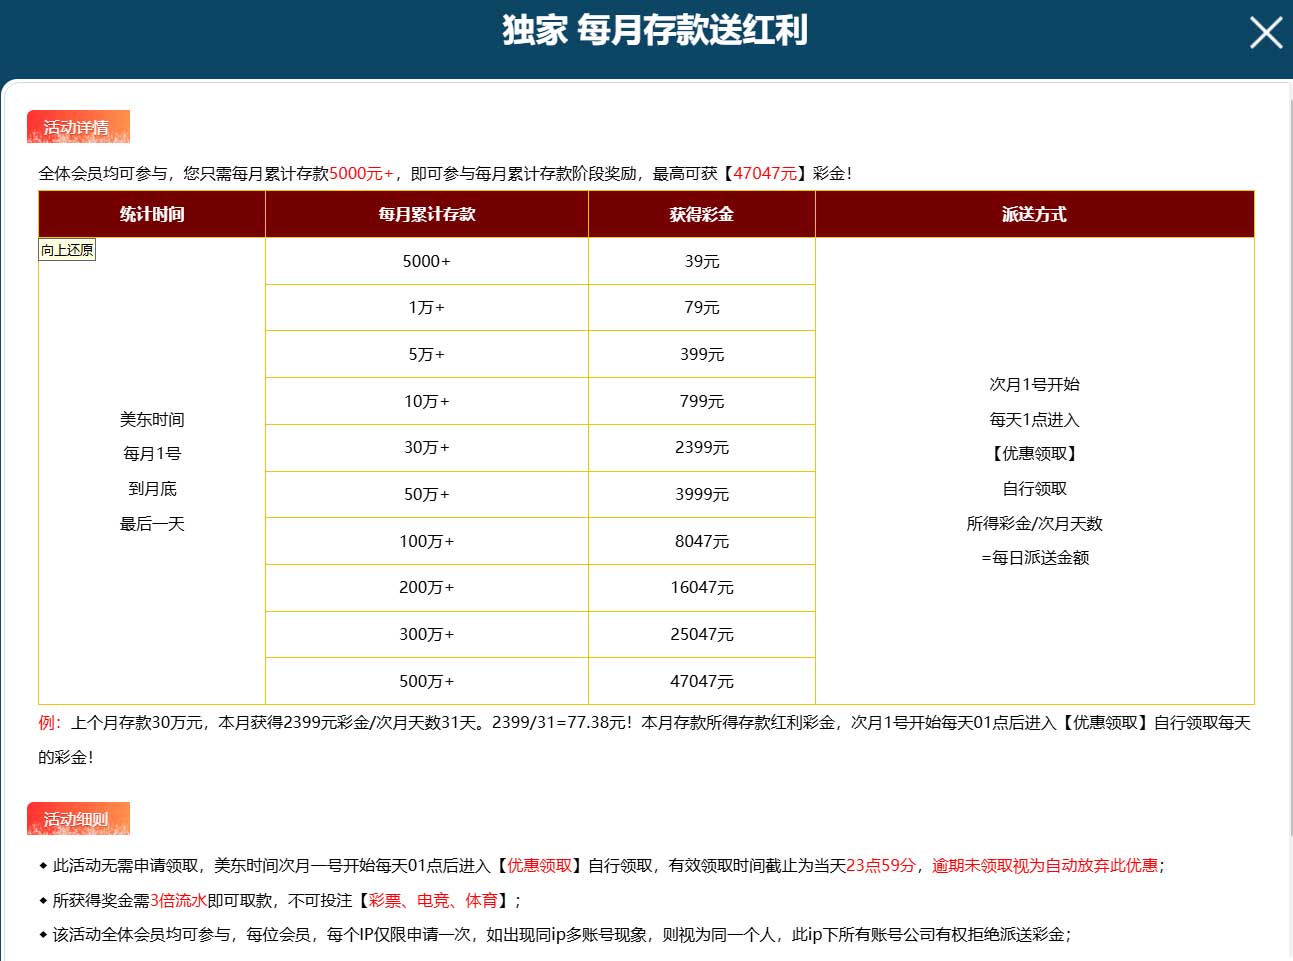Click the 向上还原 tooltip label
This screenshot has height=961, width=1293.
[67, 250]
